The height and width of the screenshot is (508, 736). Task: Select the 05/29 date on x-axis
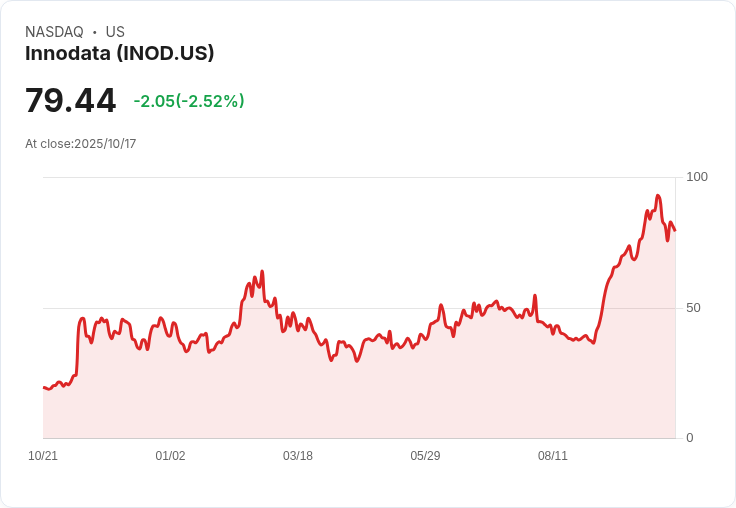[x=425, y=456]
